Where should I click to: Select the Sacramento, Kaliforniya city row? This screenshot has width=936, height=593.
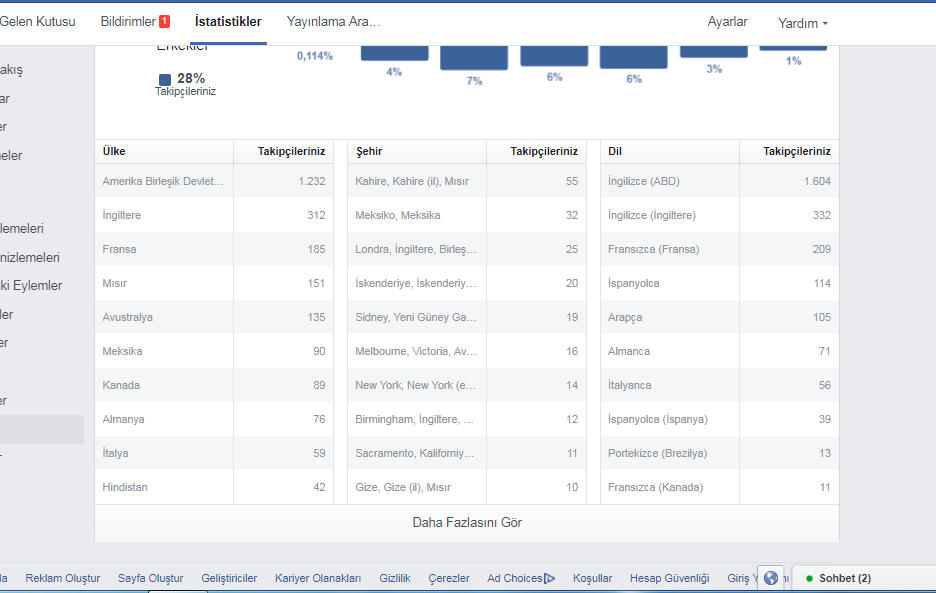[x=467, y=453]
